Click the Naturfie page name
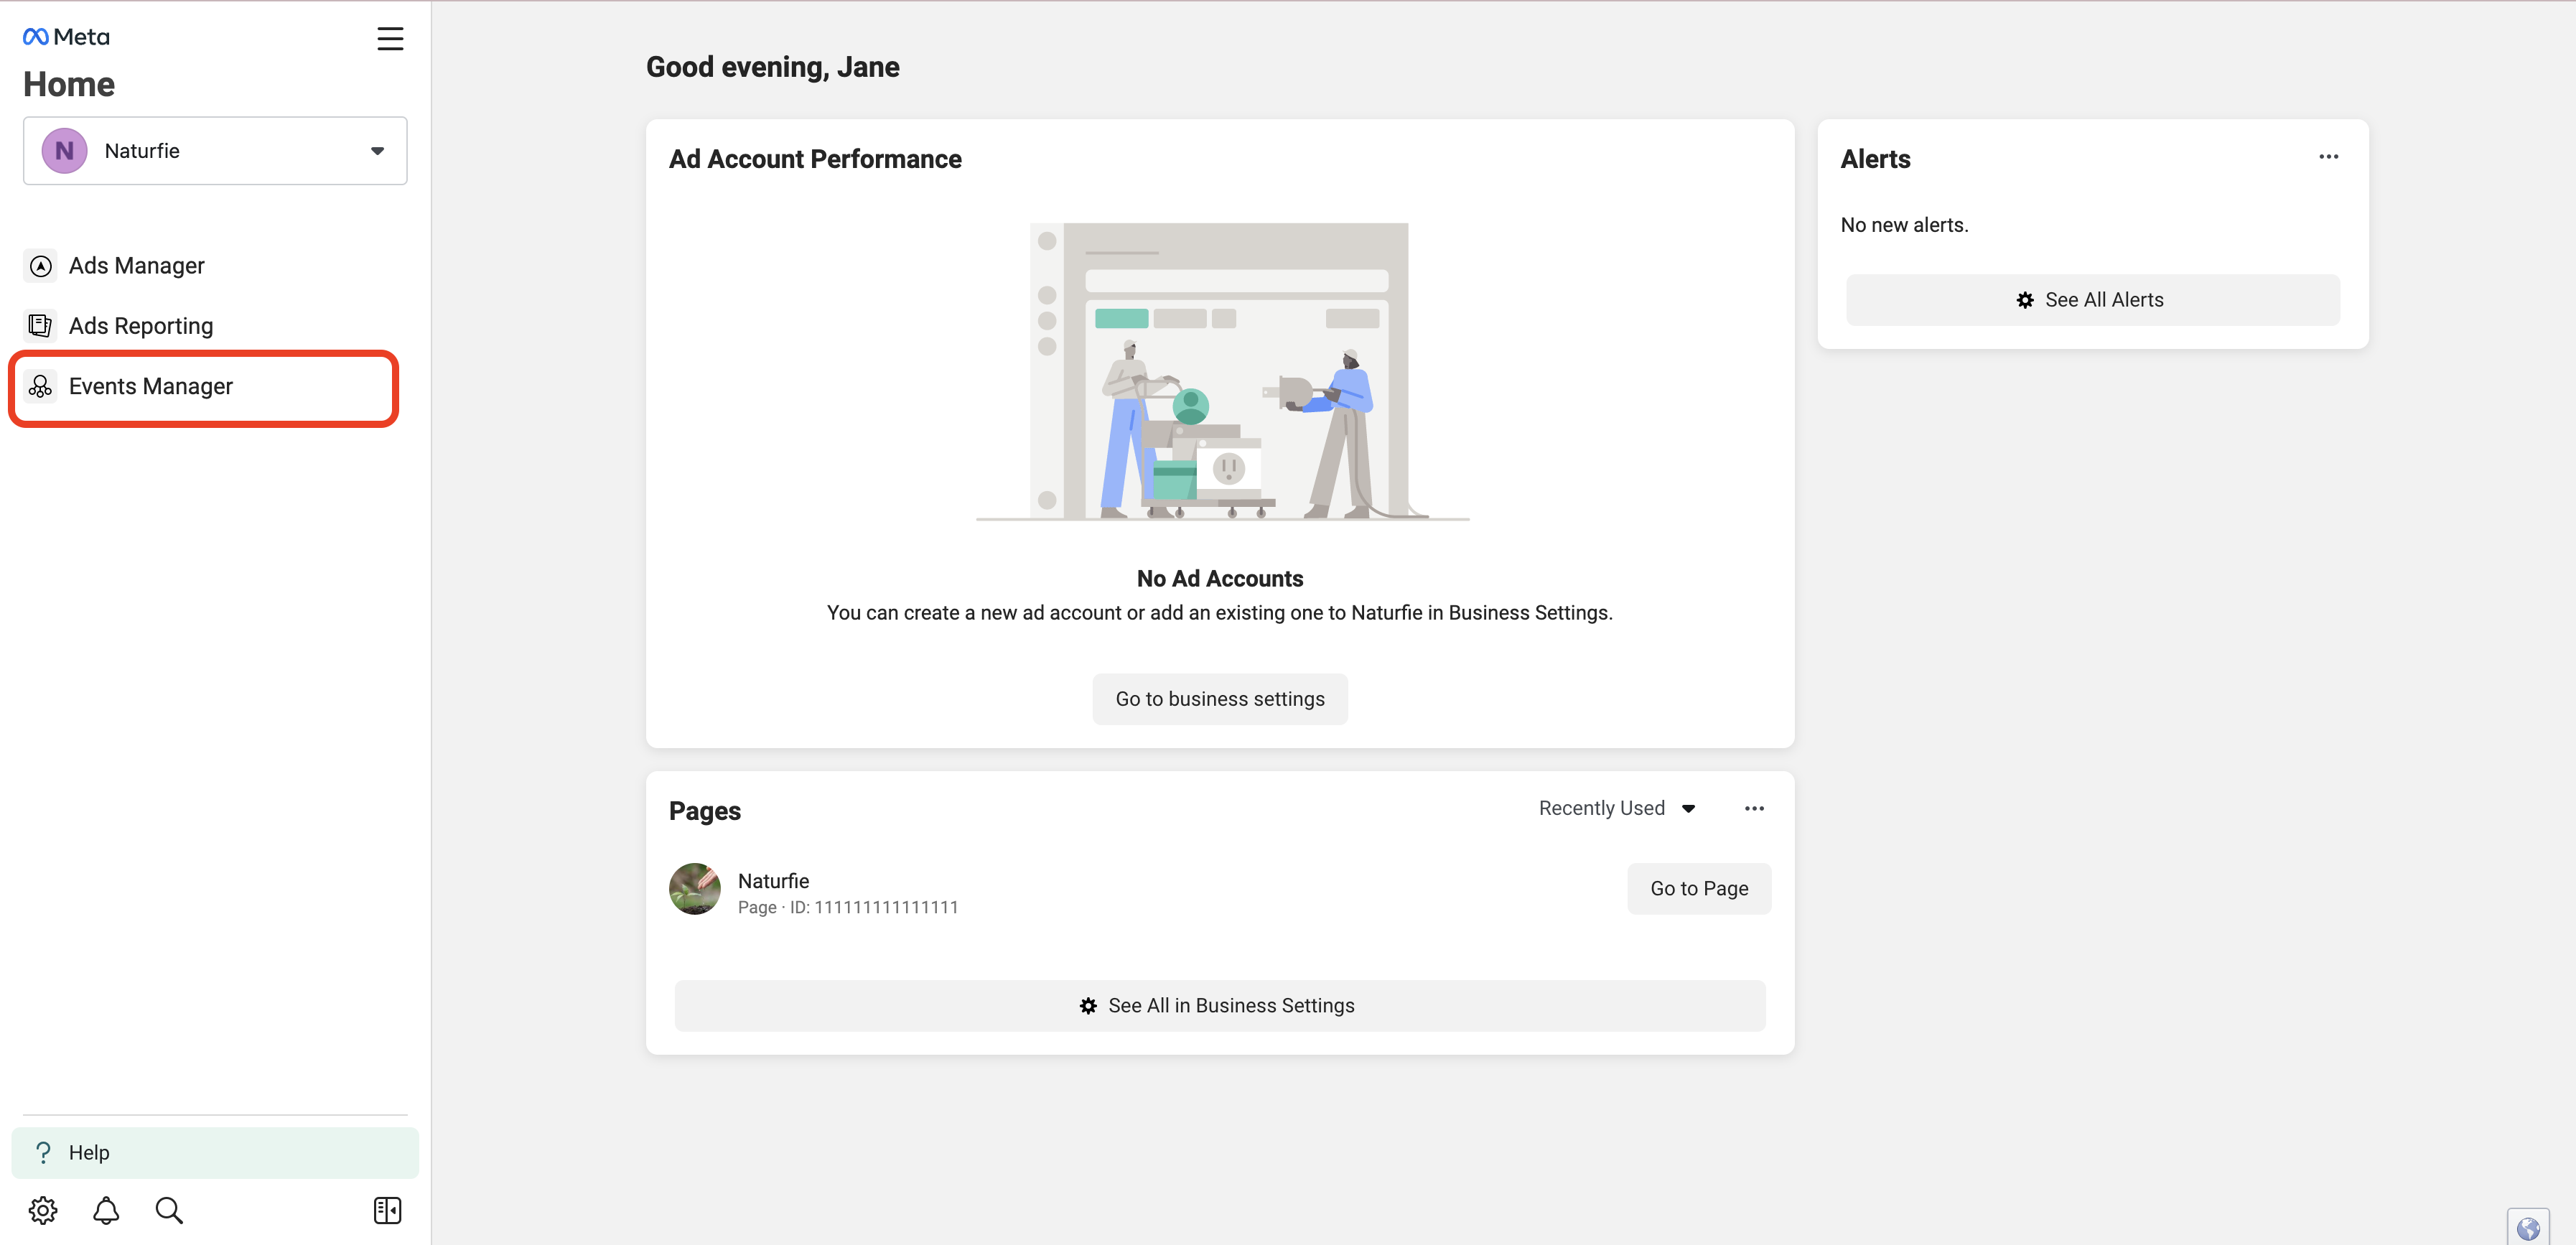Screen dimensions: 2576x1245 [x=773, y=881]
